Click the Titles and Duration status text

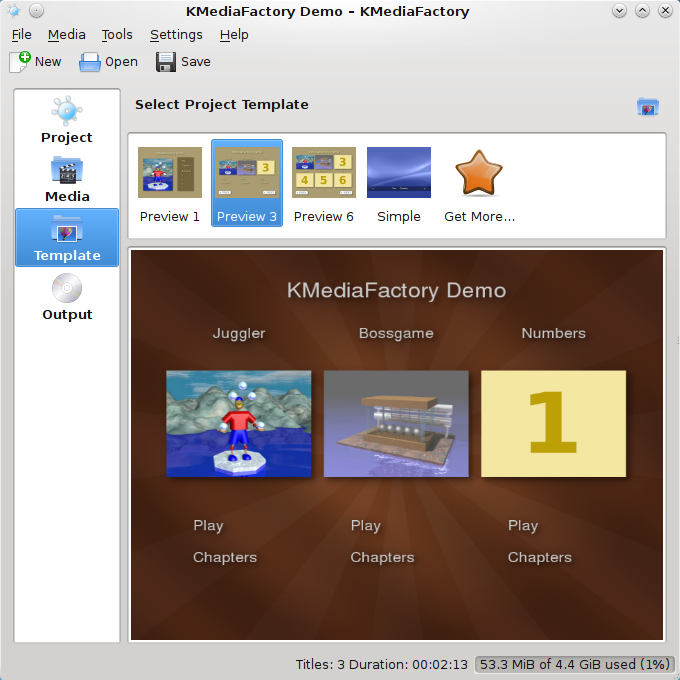(x=382, y=664)
